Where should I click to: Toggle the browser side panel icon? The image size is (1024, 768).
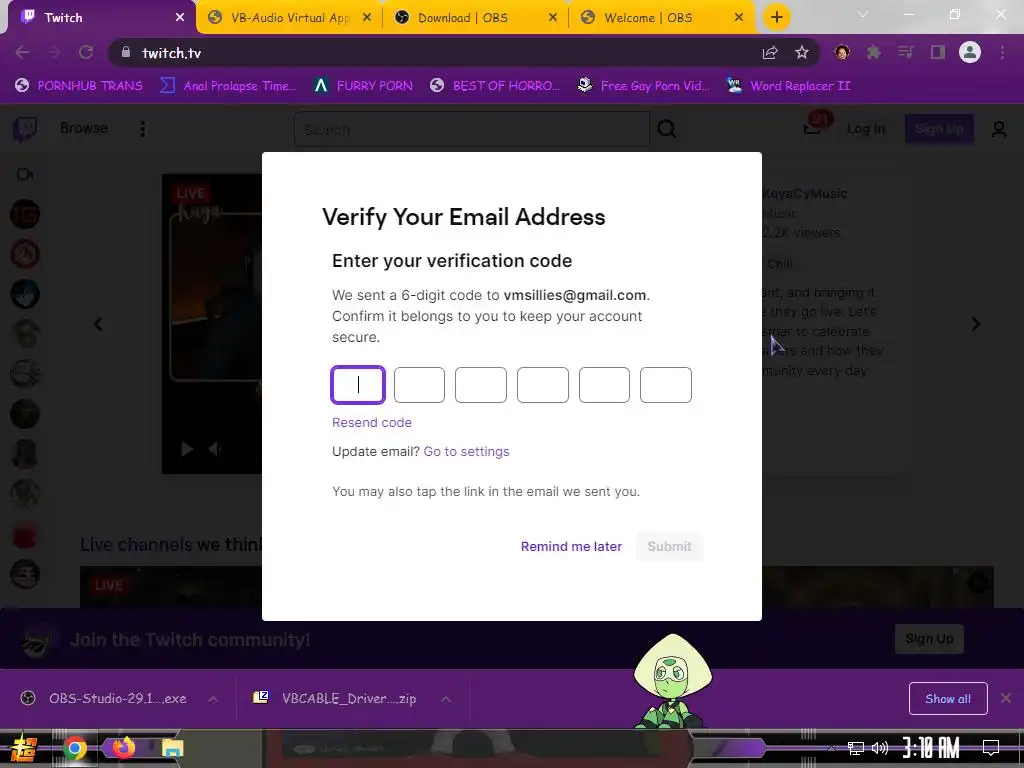938,52
